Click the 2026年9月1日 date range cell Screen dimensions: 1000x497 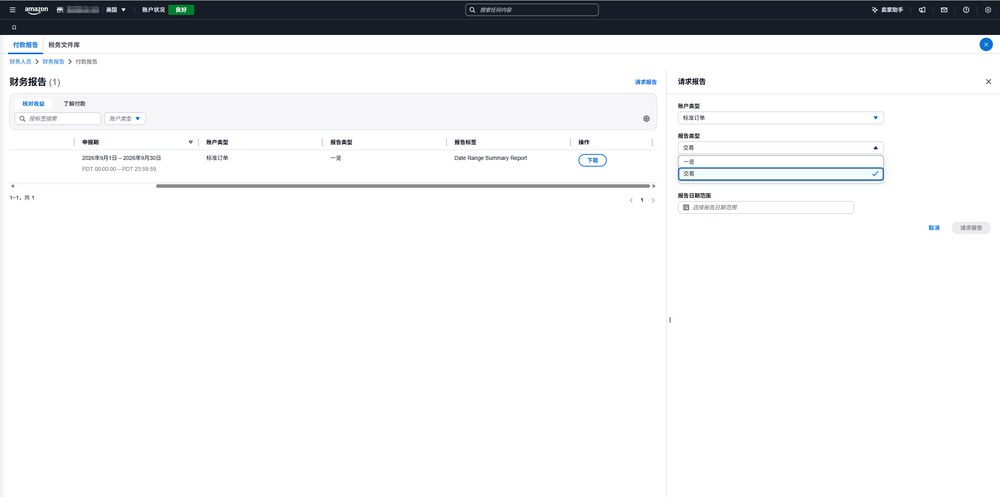tap(122, 158)
